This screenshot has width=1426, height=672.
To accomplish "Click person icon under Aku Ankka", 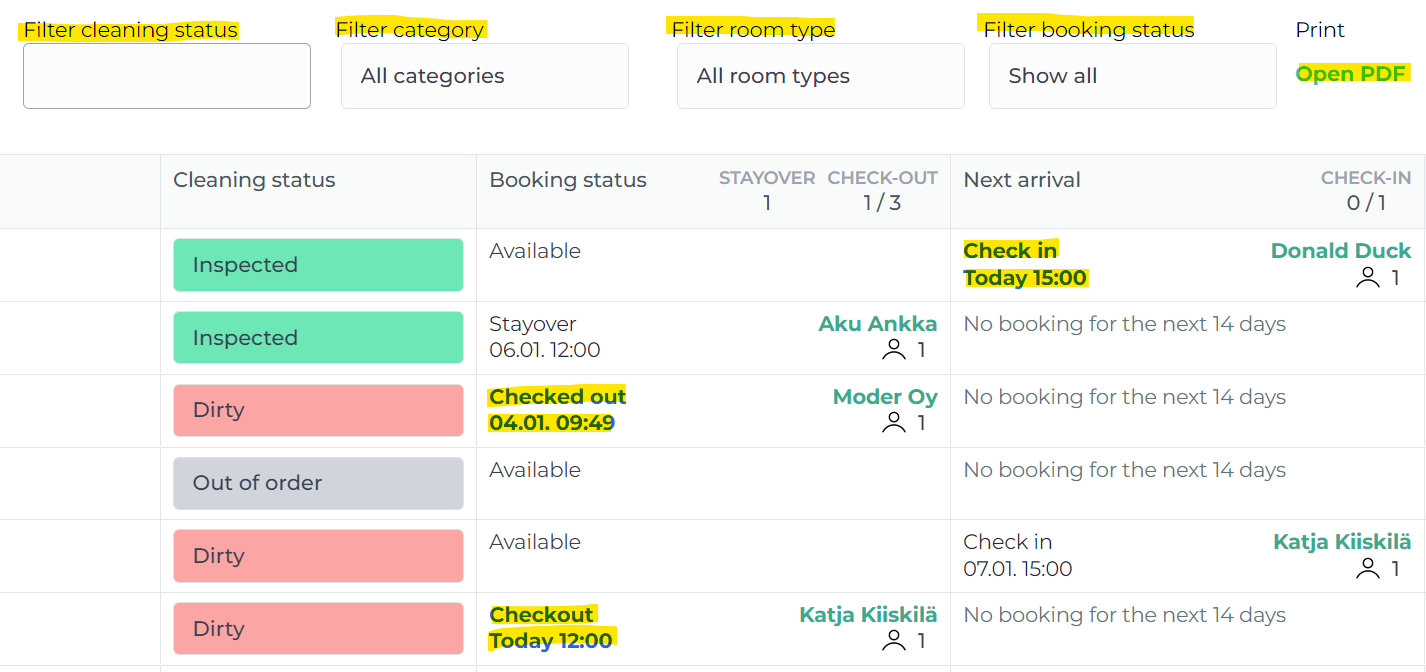I will (893, 350).
